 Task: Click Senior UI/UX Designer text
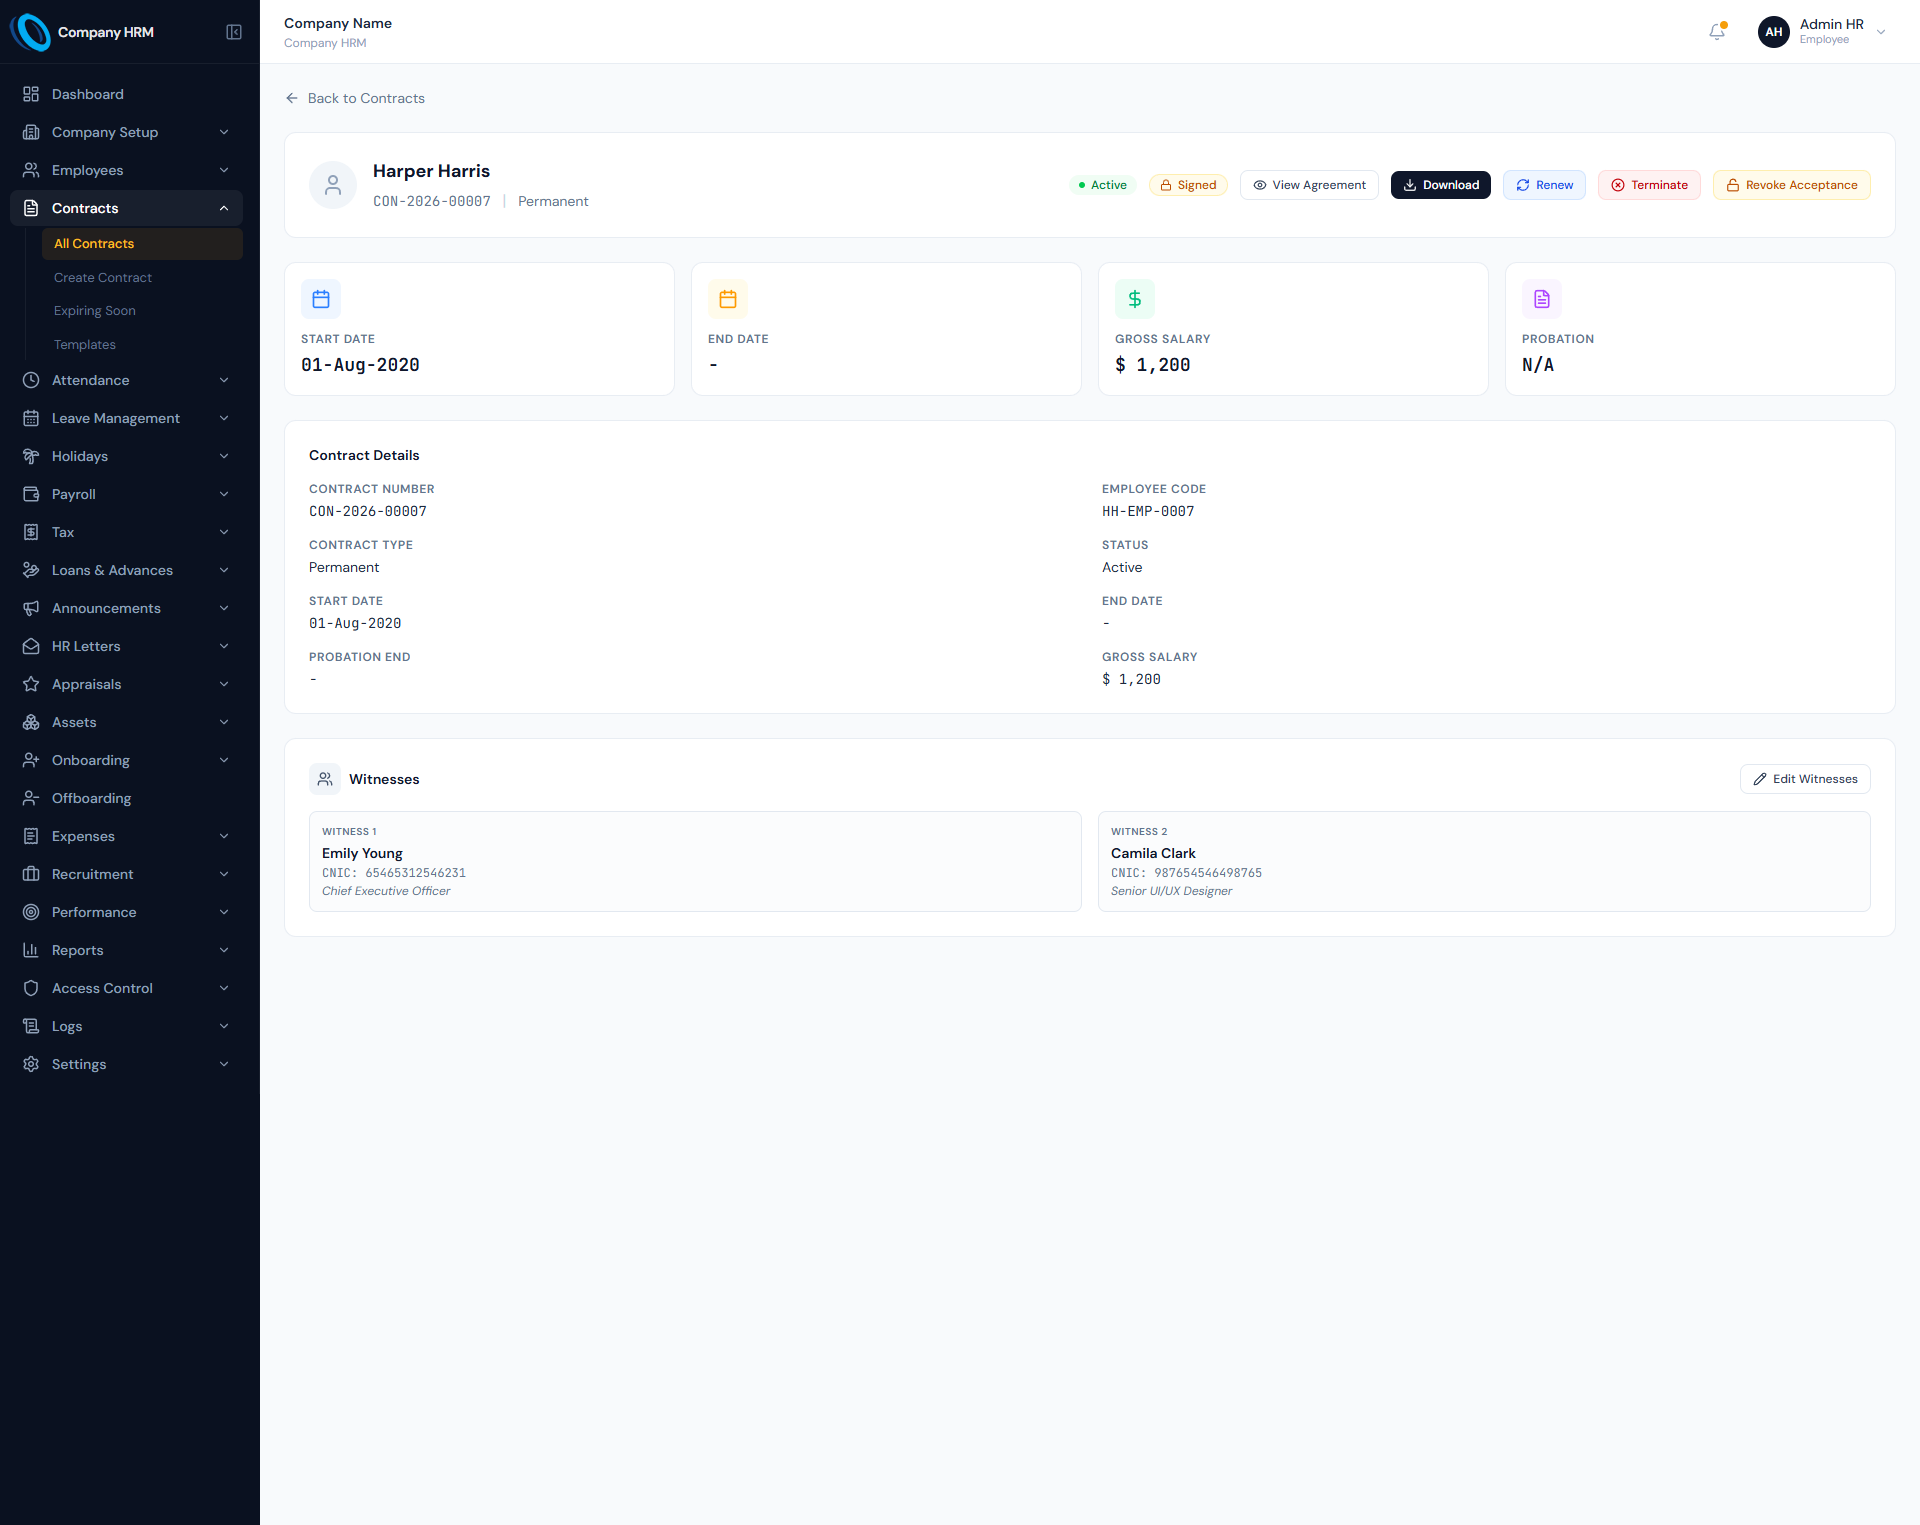click(x=1171, y=891)
